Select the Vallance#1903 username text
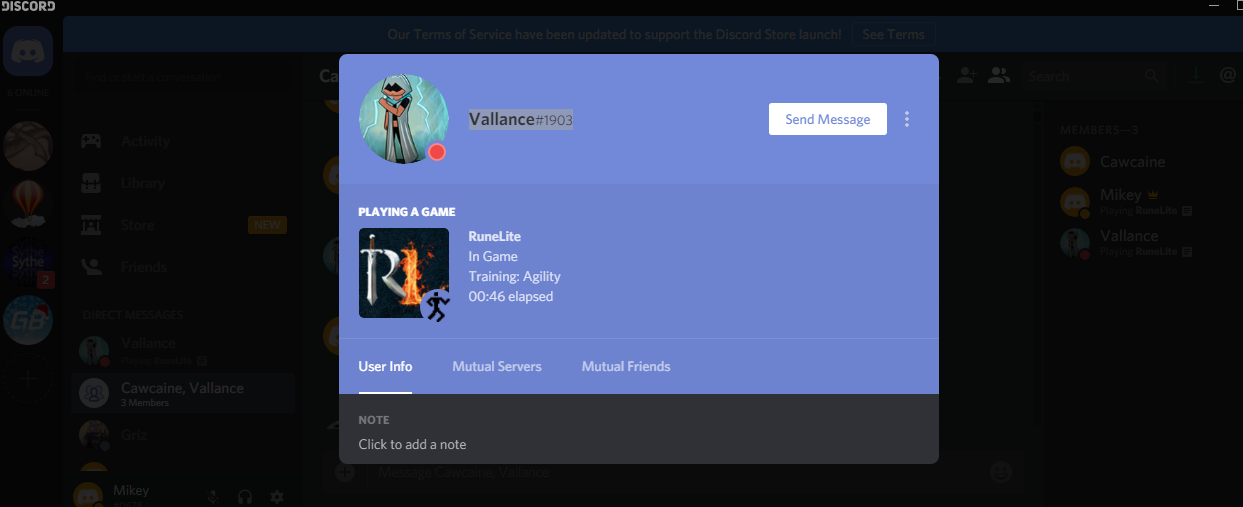This screenshot has height=507, width=1243. (x=521, y=119)
